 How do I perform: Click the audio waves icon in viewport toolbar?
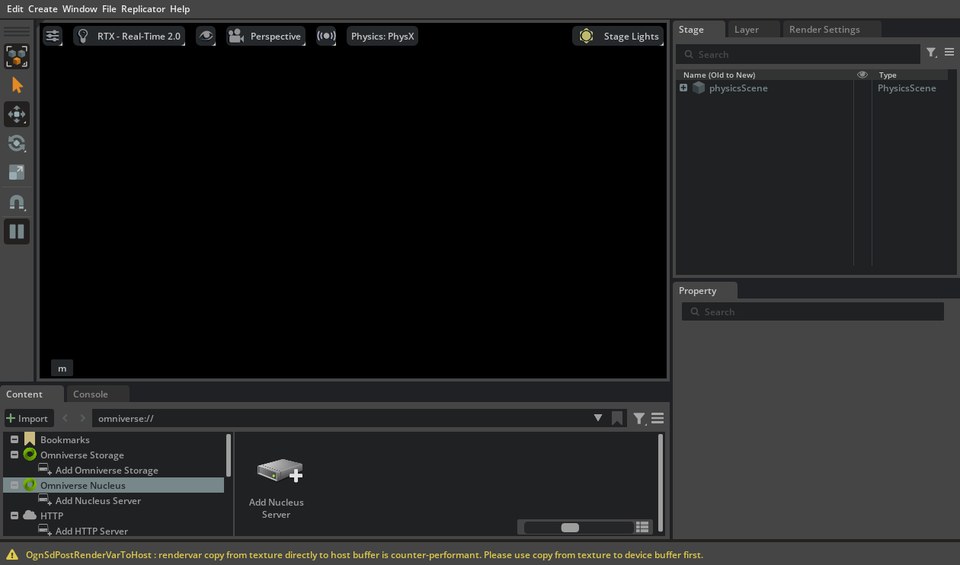(326, 36)
